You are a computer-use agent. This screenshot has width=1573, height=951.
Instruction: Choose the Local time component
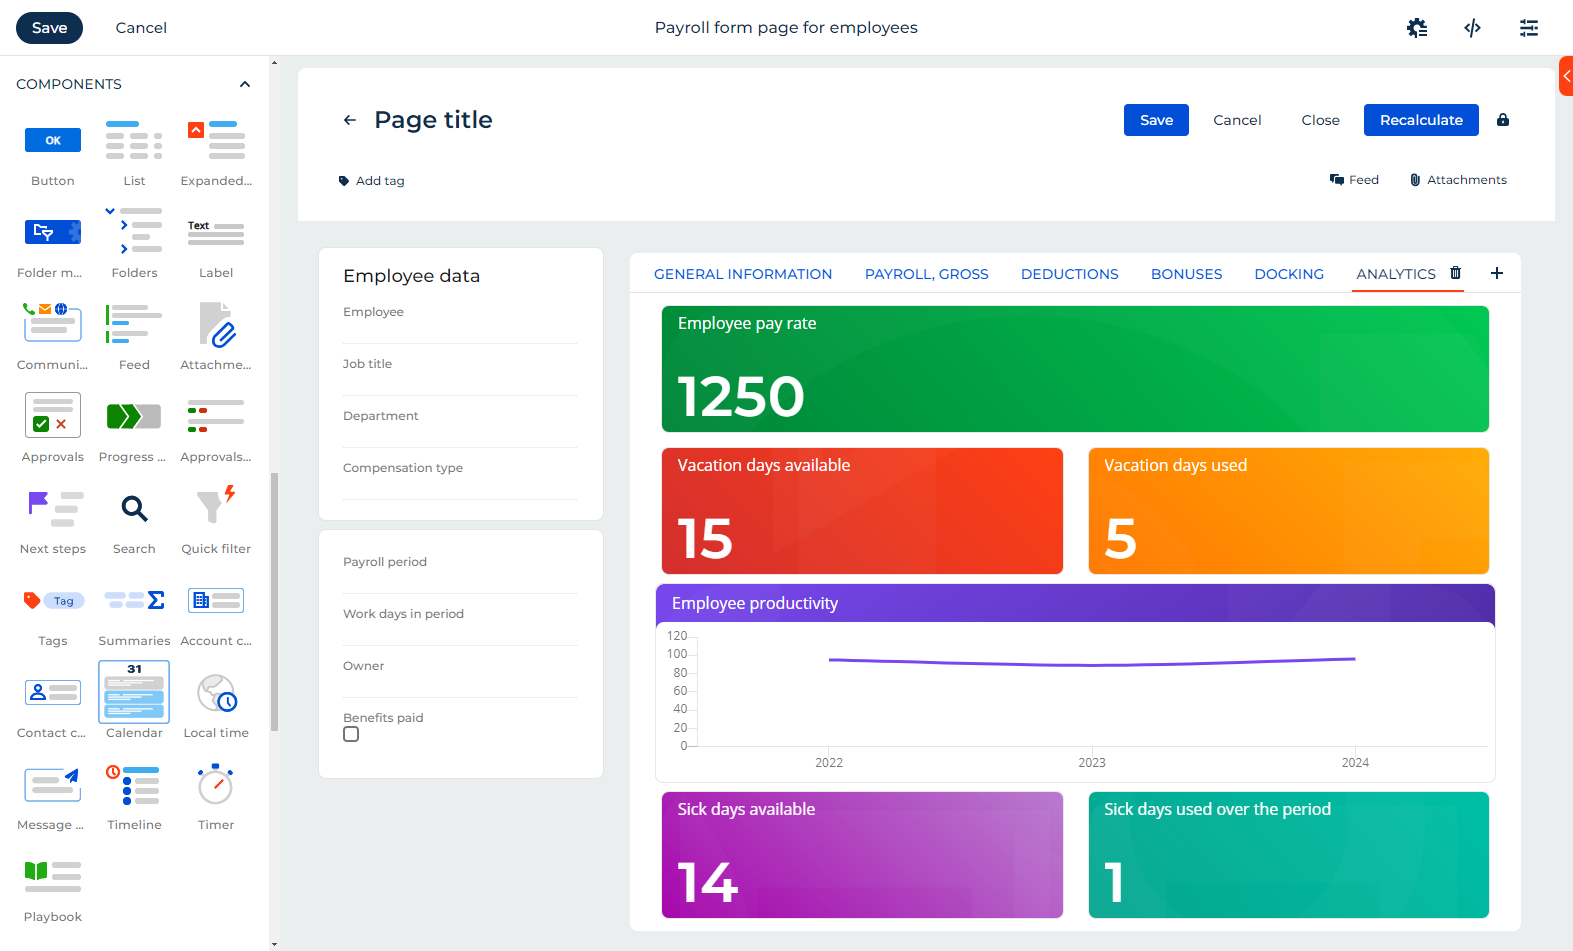pyautogui.click(x=216, y=693)
